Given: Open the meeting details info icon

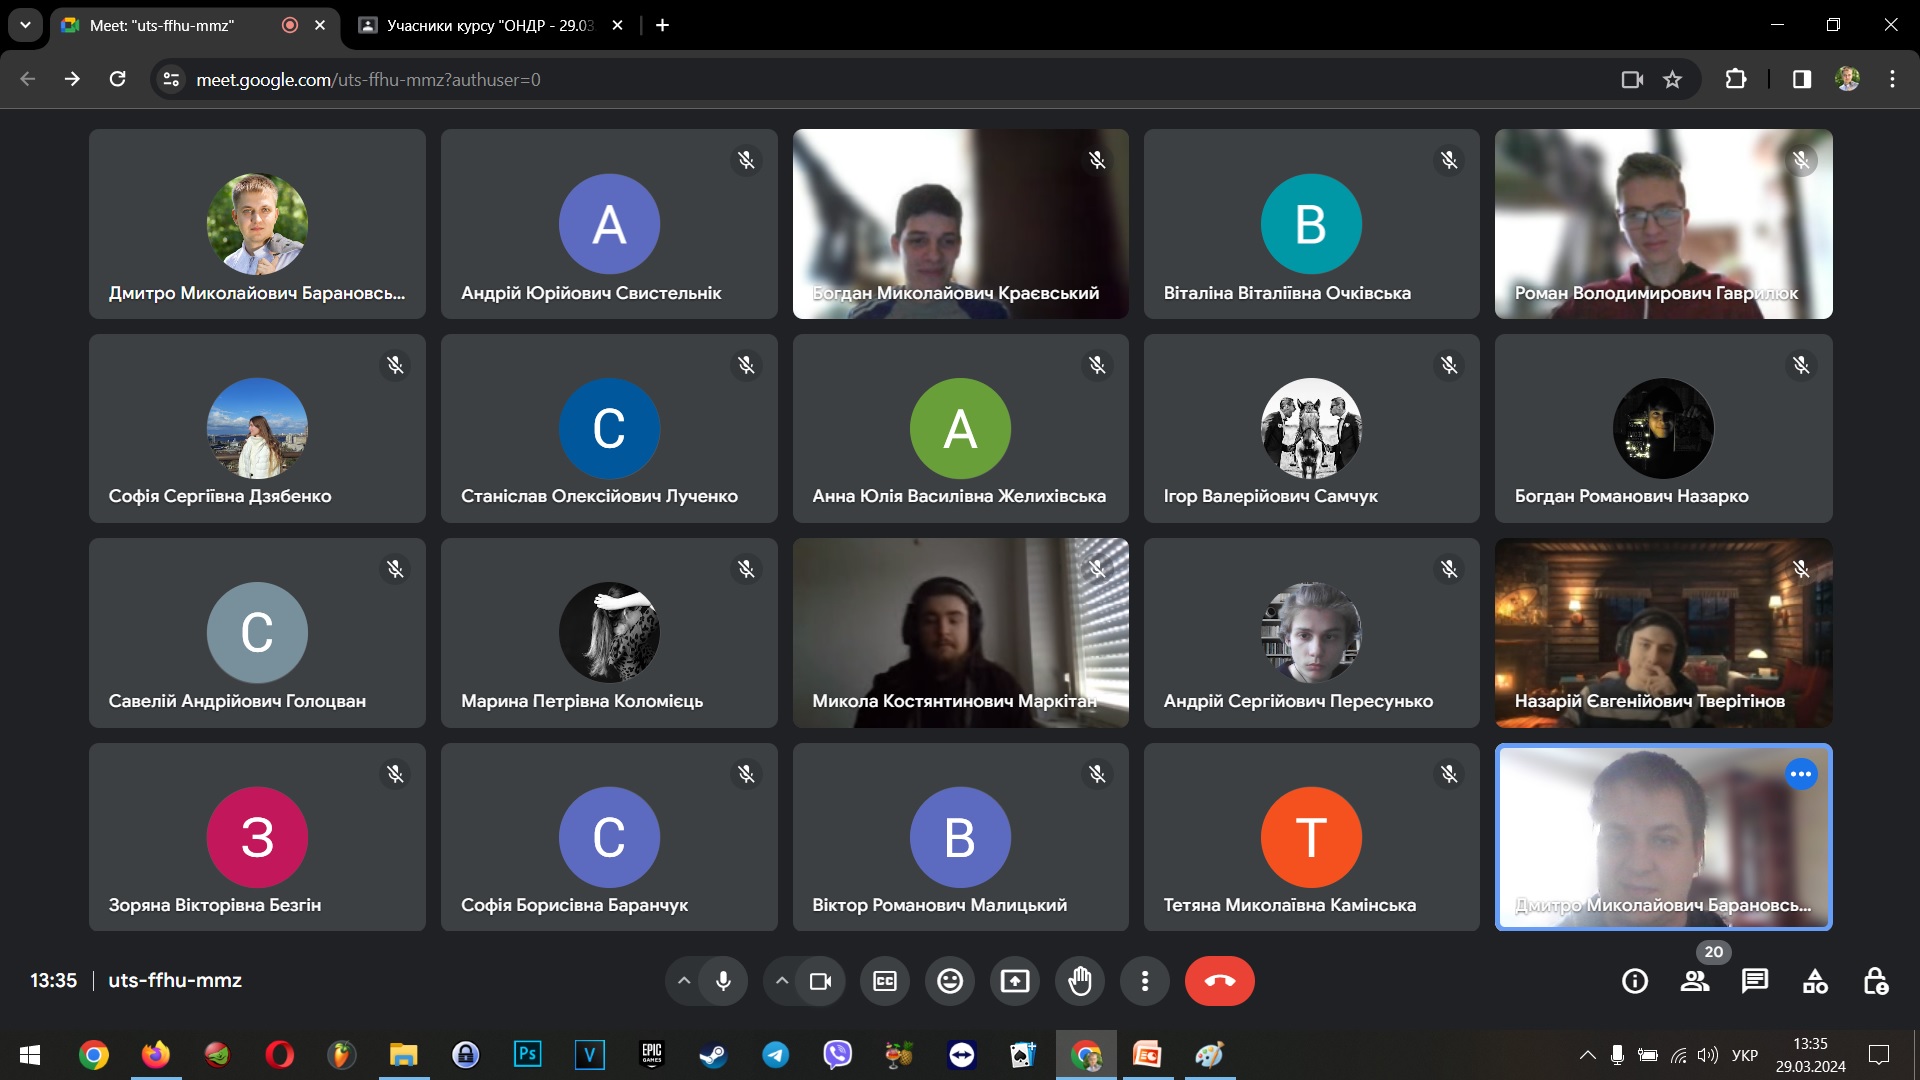Looking at the screenshot, I should click(1635, 981).
